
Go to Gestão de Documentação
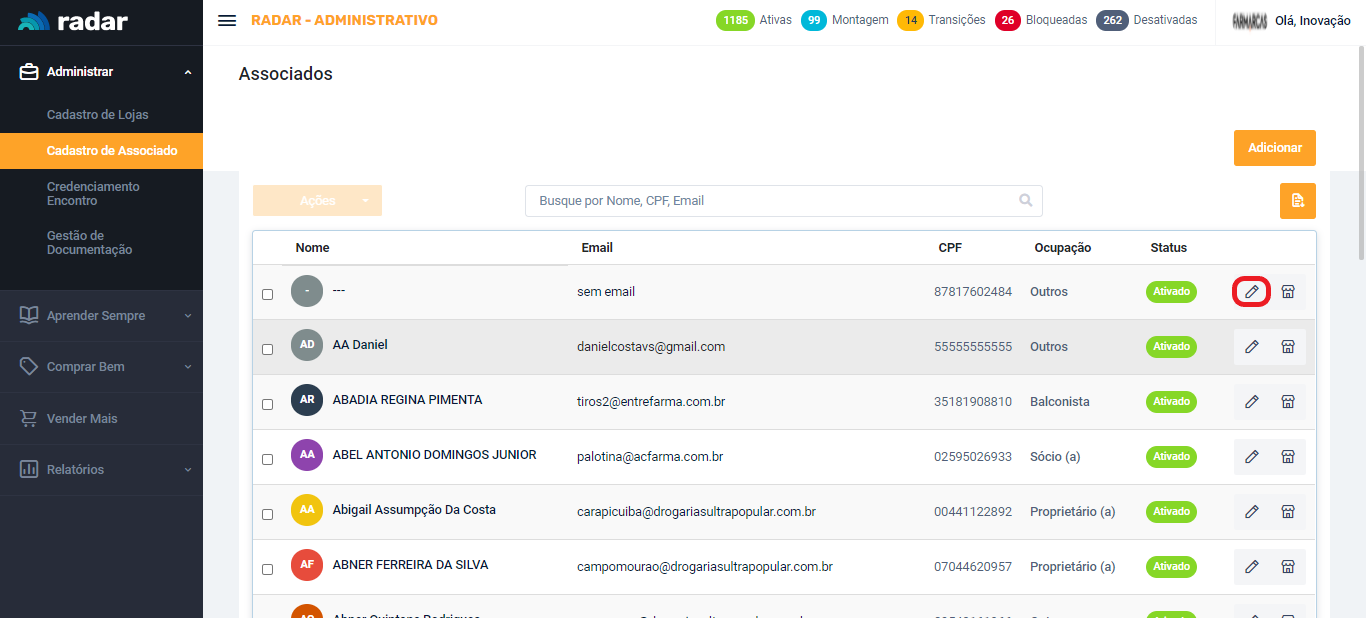(89, 243)
